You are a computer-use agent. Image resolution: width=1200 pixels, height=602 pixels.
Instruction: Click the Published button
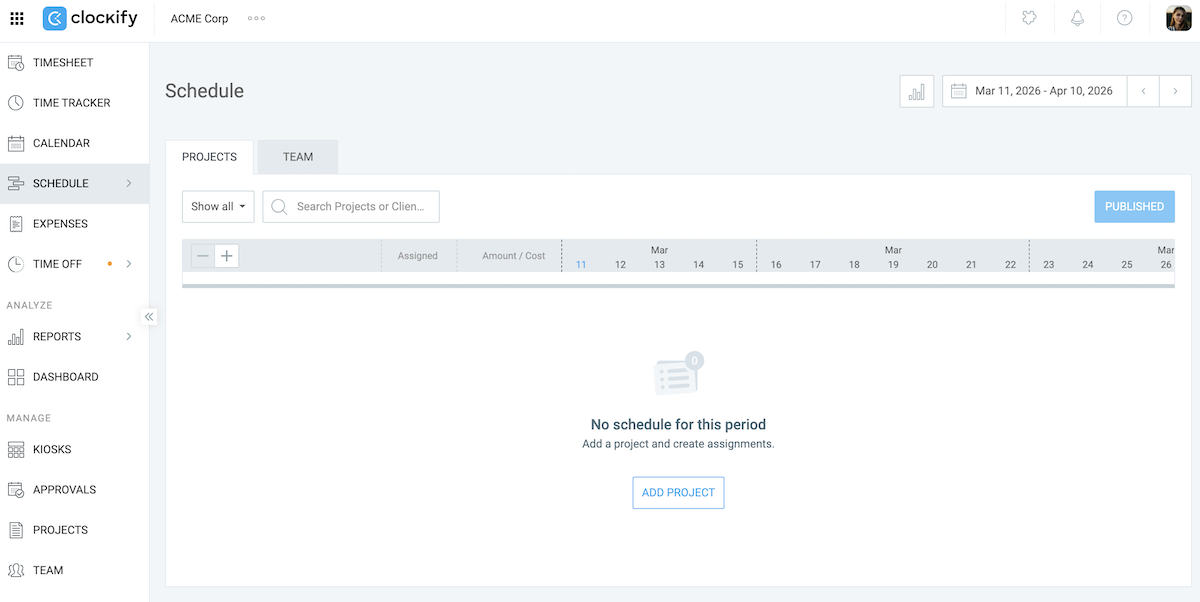(x=1134, y=206)
